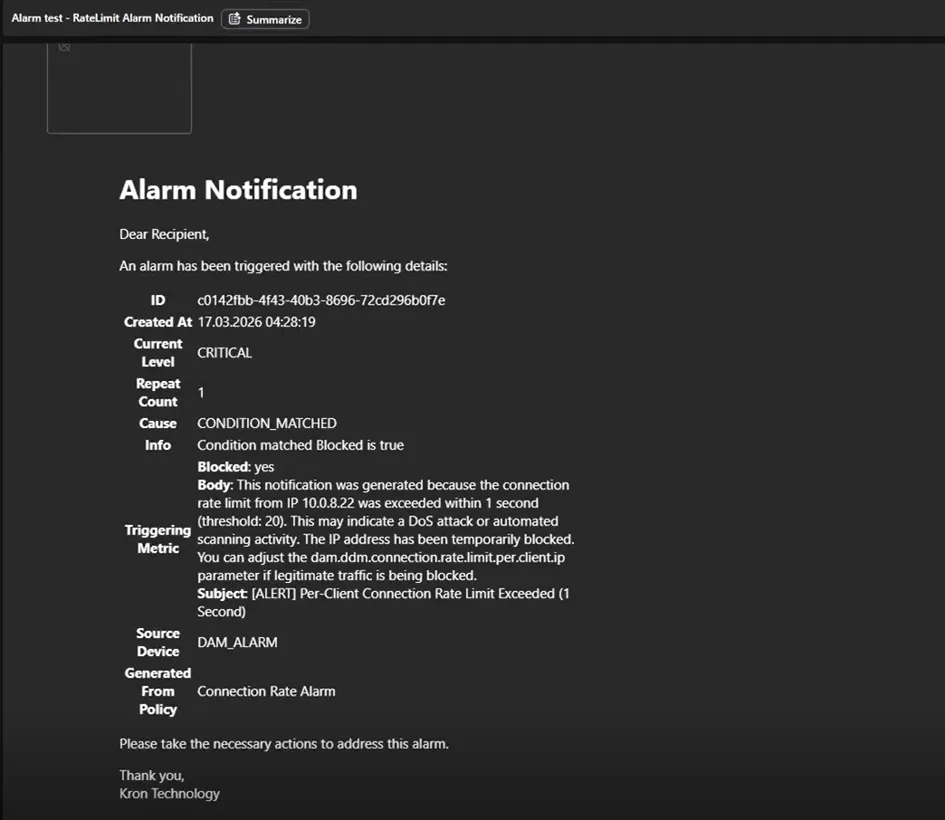
Task: Click the 'Triggering Metric' label
Action: click(158, 539)
